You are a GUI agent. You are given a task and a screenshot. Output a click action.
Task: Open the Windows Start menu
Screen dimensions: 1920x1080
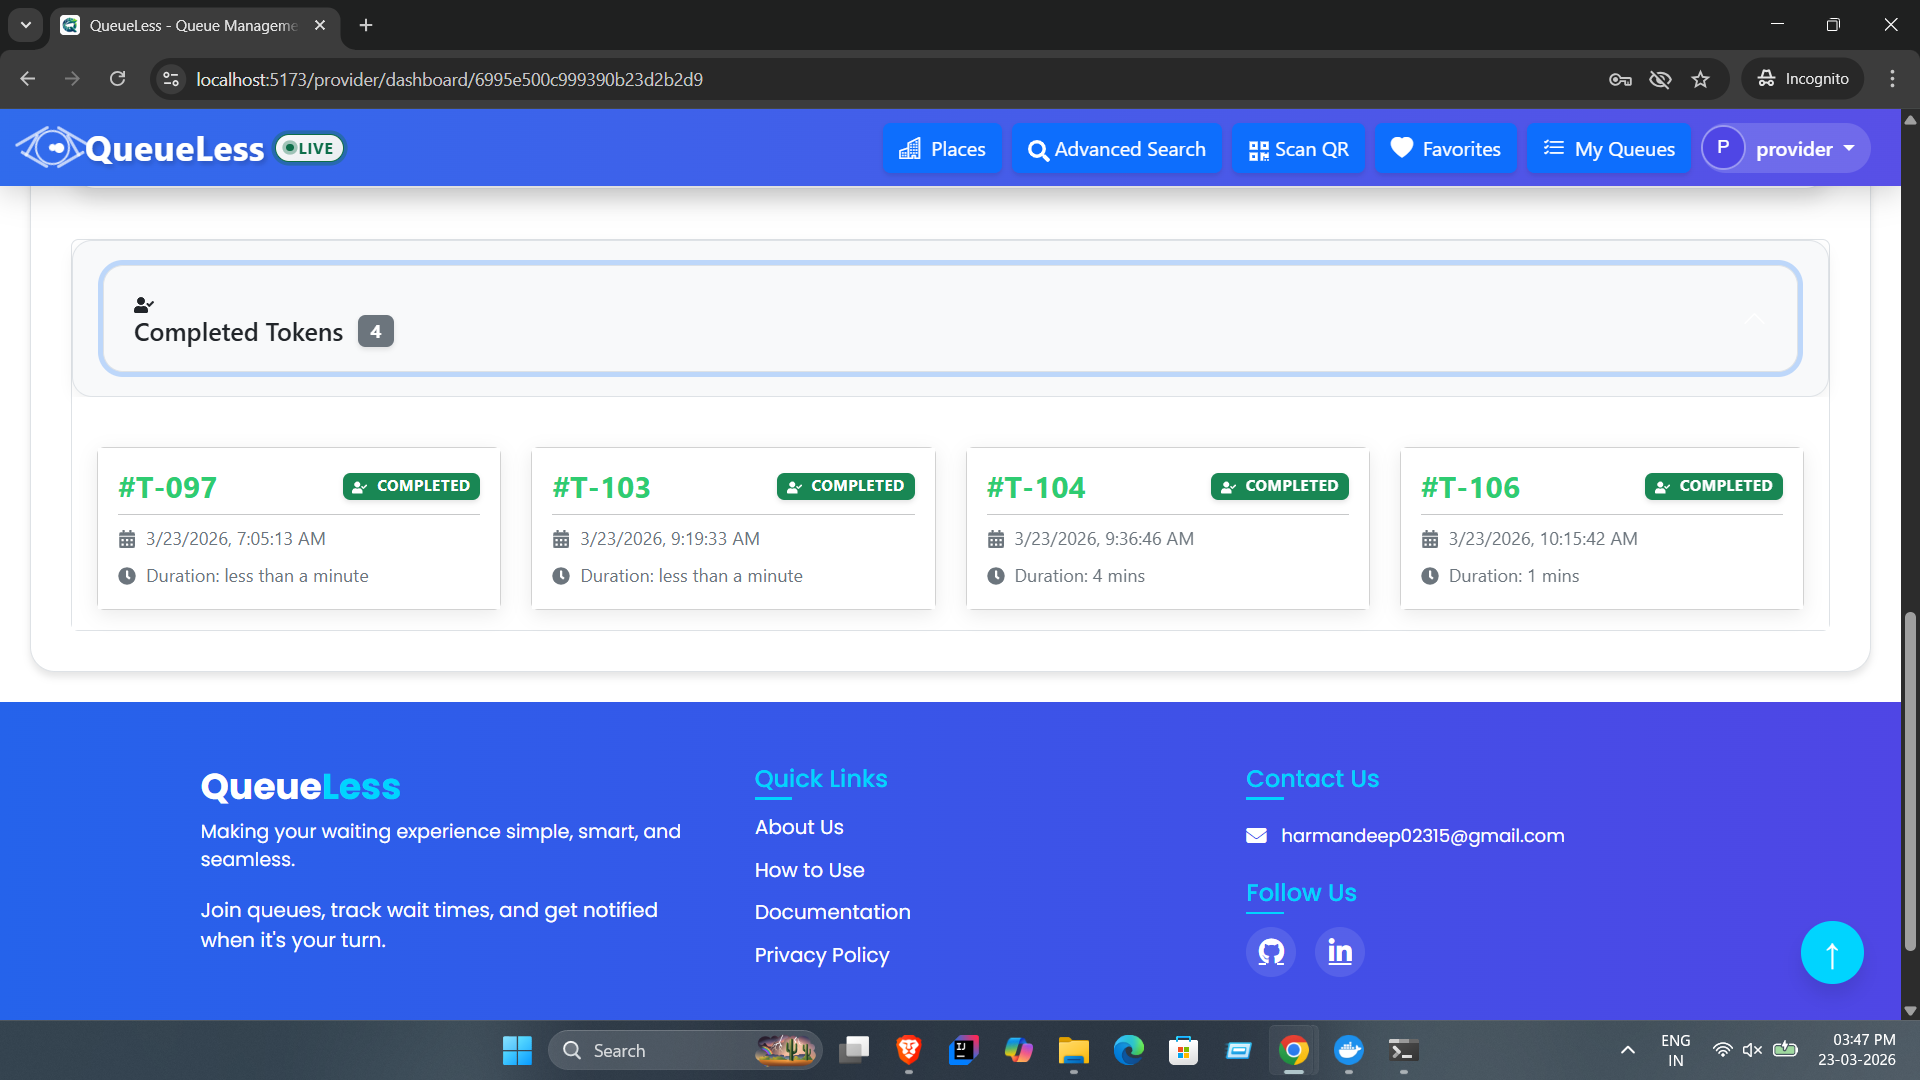pos(517,1050)
